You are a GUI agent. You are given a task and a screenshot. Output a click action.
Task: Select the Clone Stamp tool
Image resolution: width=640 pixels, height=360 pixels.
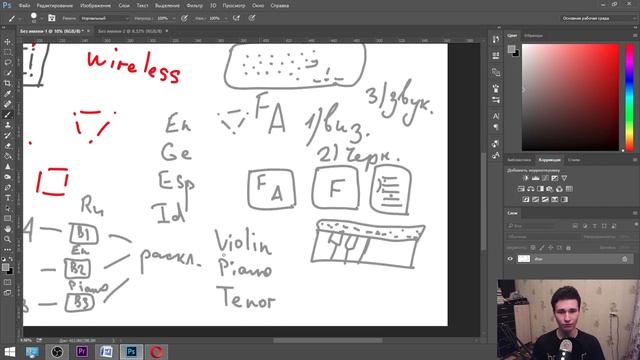tap(7, 125)
